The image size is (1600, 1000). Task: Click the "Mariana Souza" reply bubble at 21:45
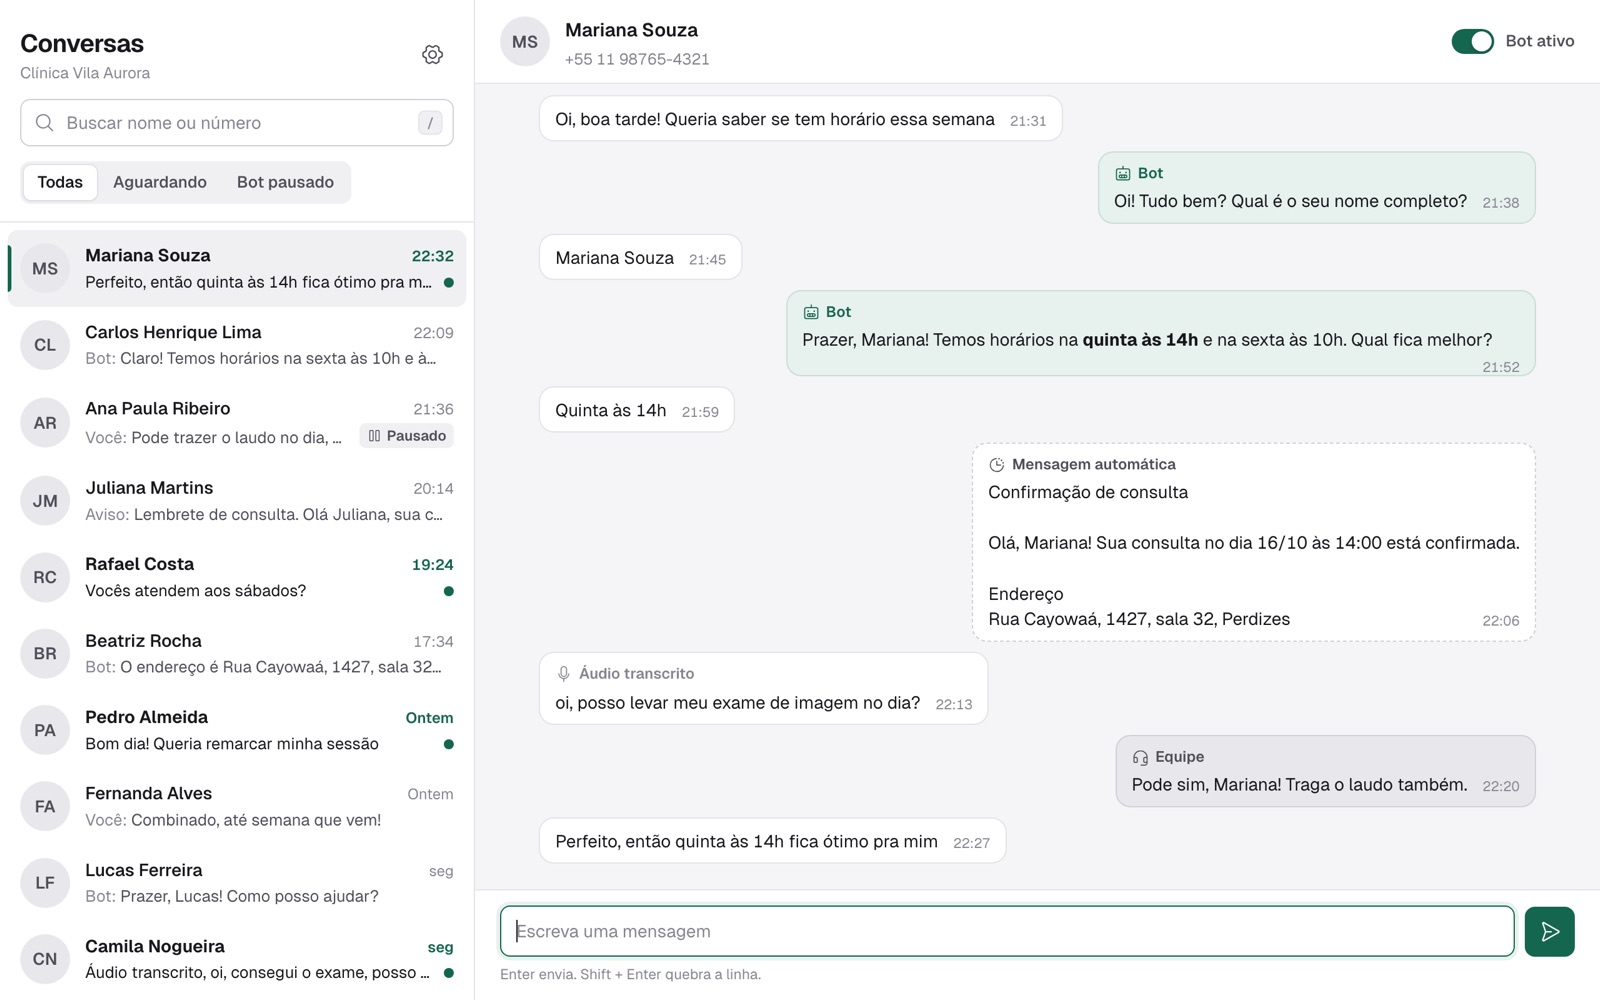coord(640,258)
